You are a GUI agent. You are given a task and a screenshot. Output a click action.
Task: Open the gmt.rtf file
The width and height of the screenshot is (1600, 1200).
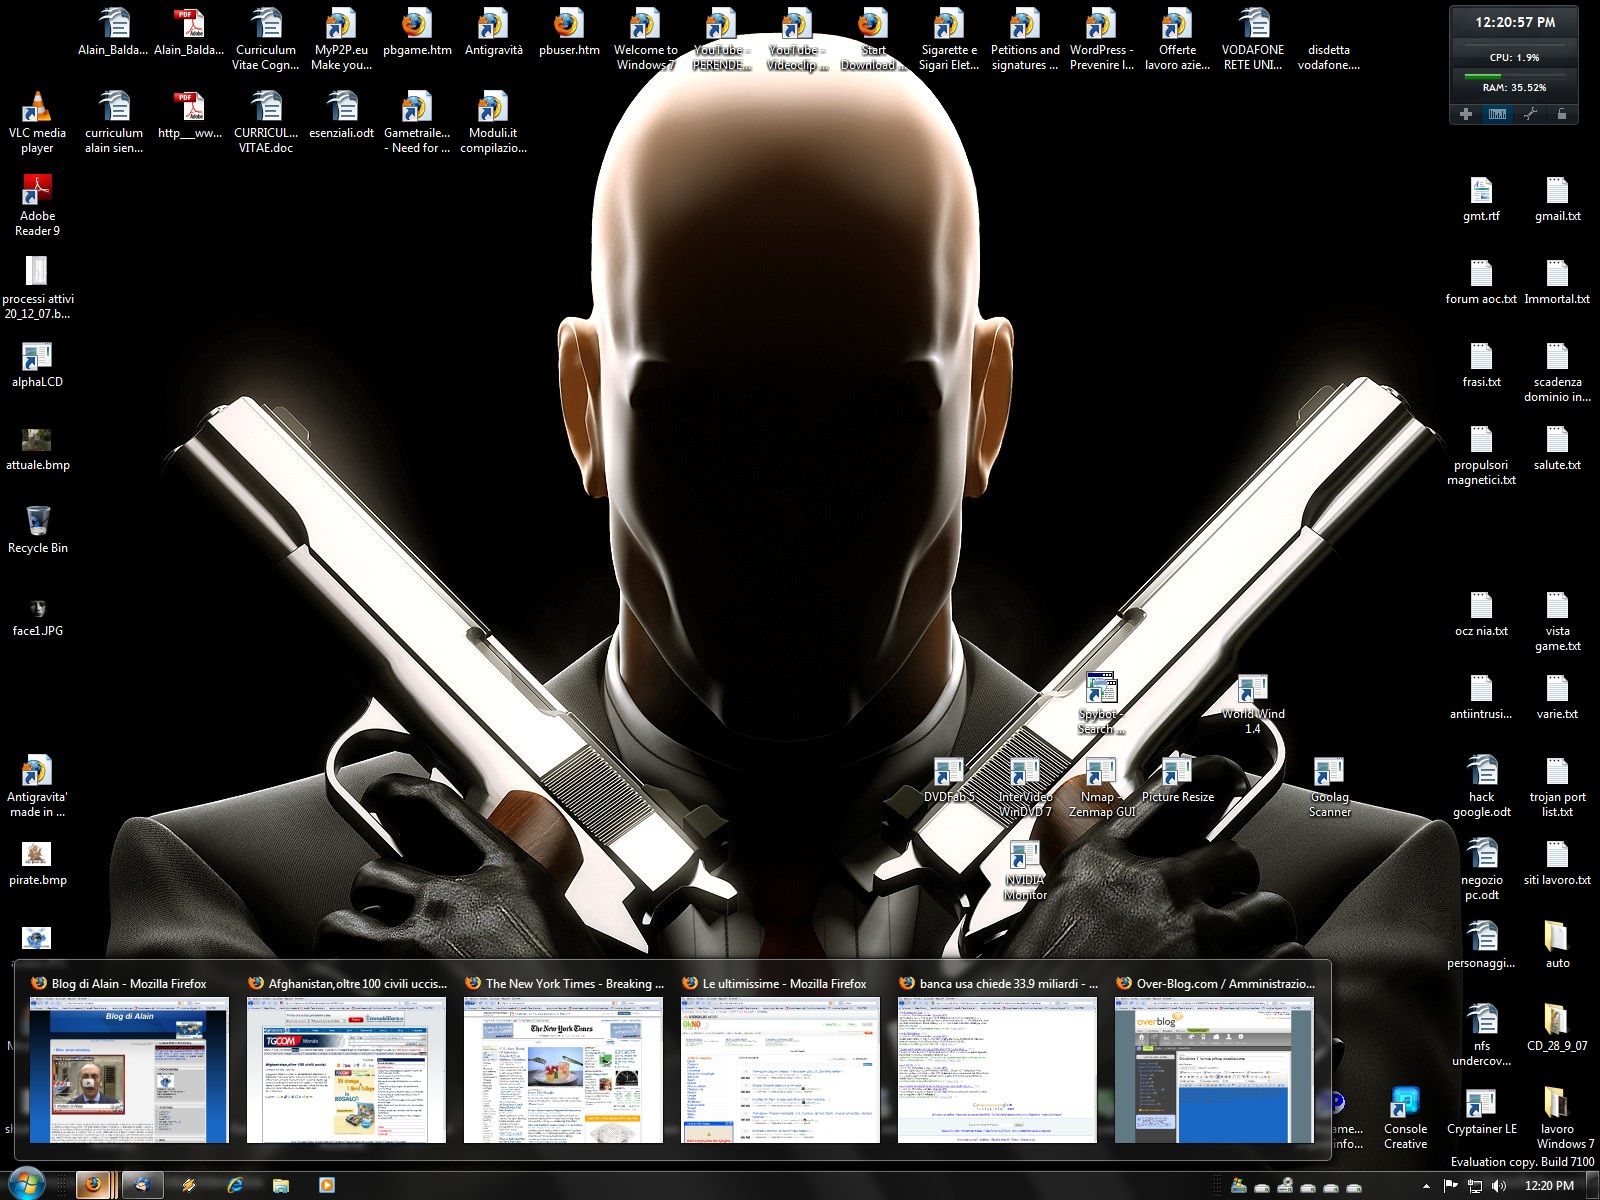pyautogui.click(x=1481, y=198)
